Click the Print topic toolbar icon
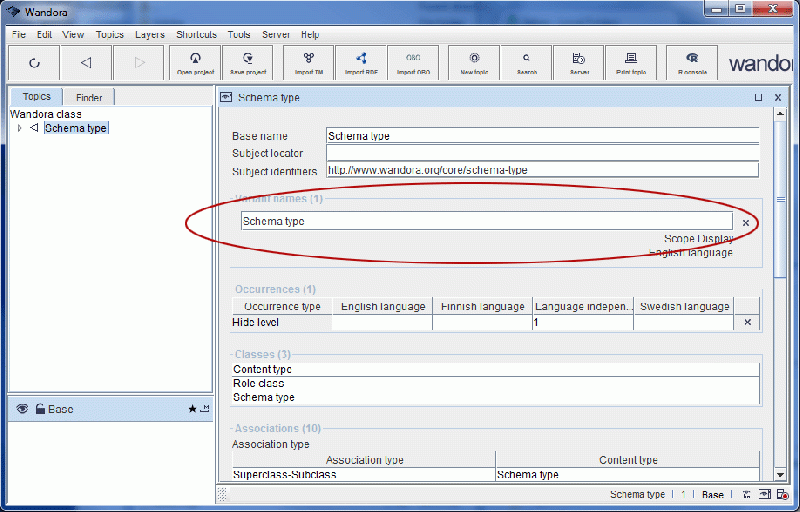The image size is (800, 512). click(631, 62)
